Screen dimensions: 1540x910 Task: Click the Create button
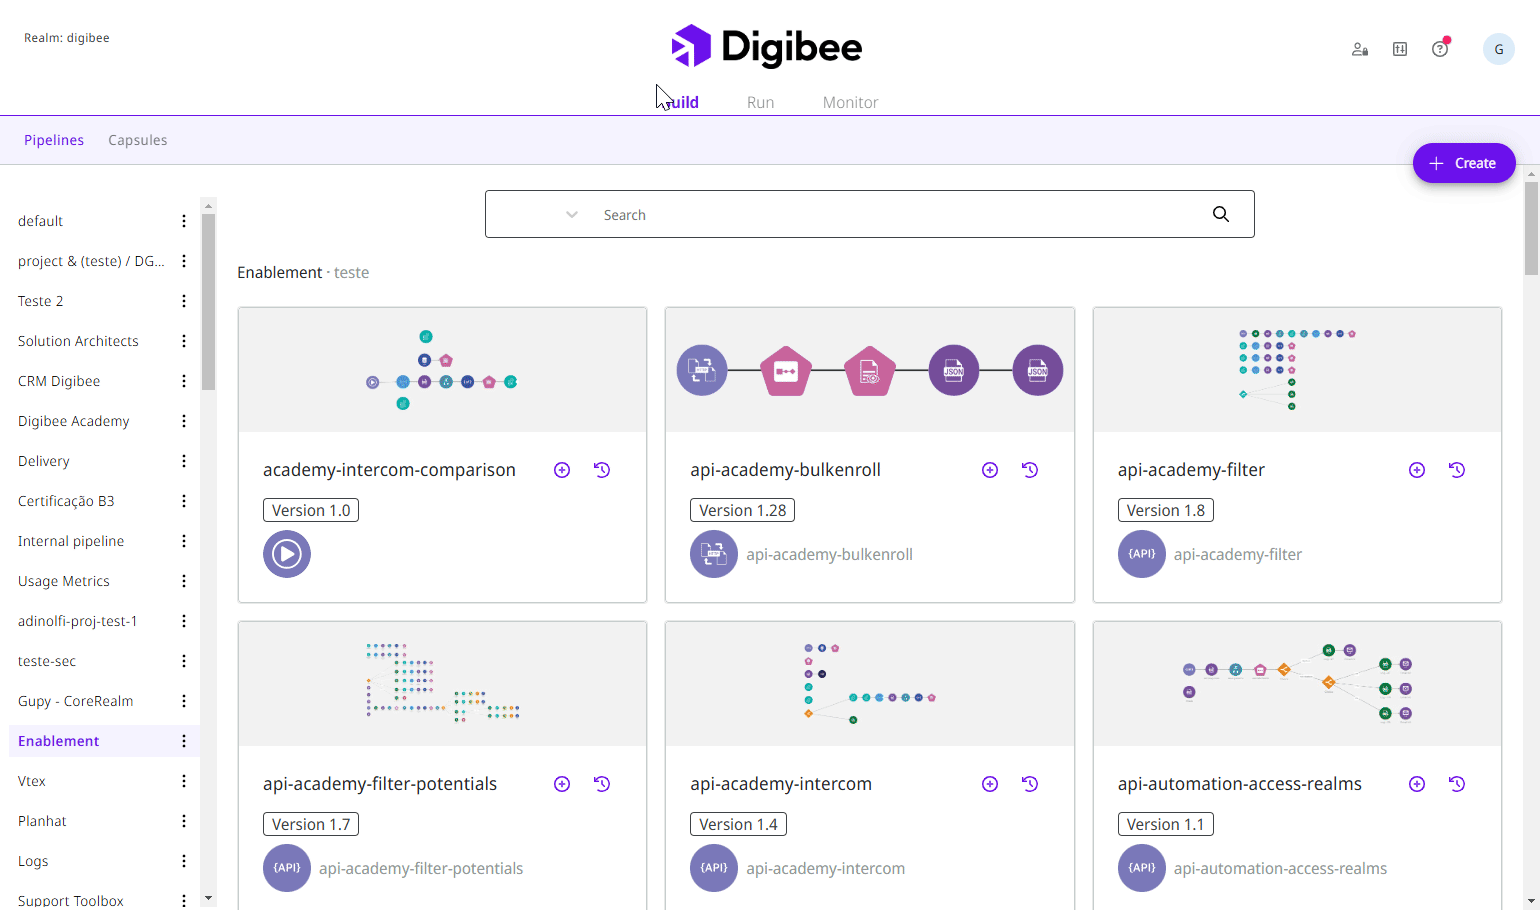[x=1464, y=163]
